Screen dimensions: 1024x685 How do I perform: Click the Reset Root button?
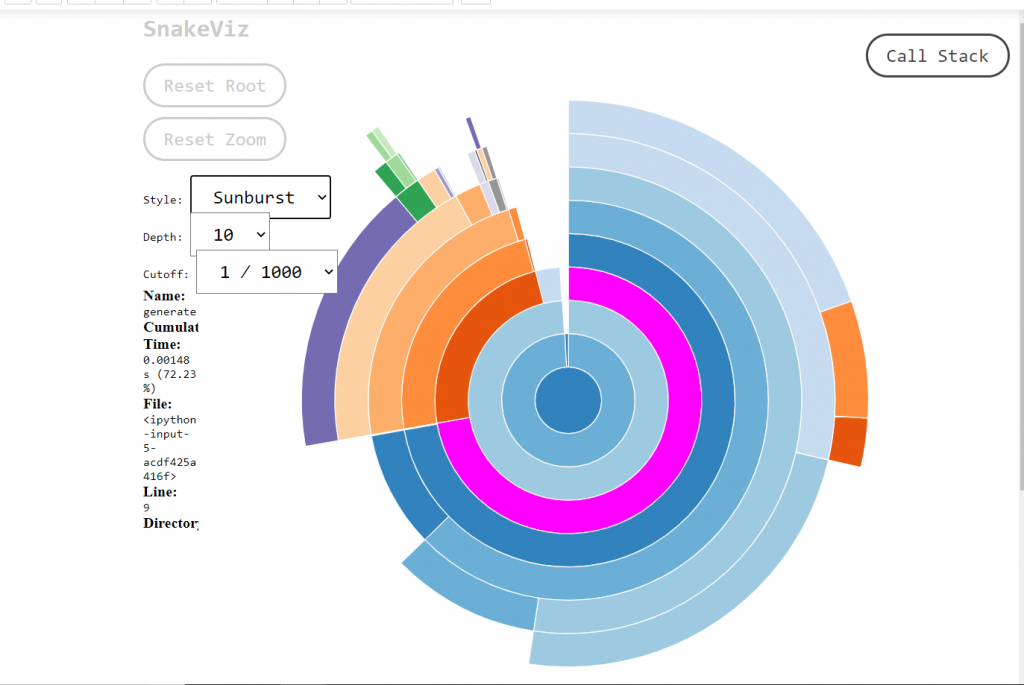tap(214, 85)
